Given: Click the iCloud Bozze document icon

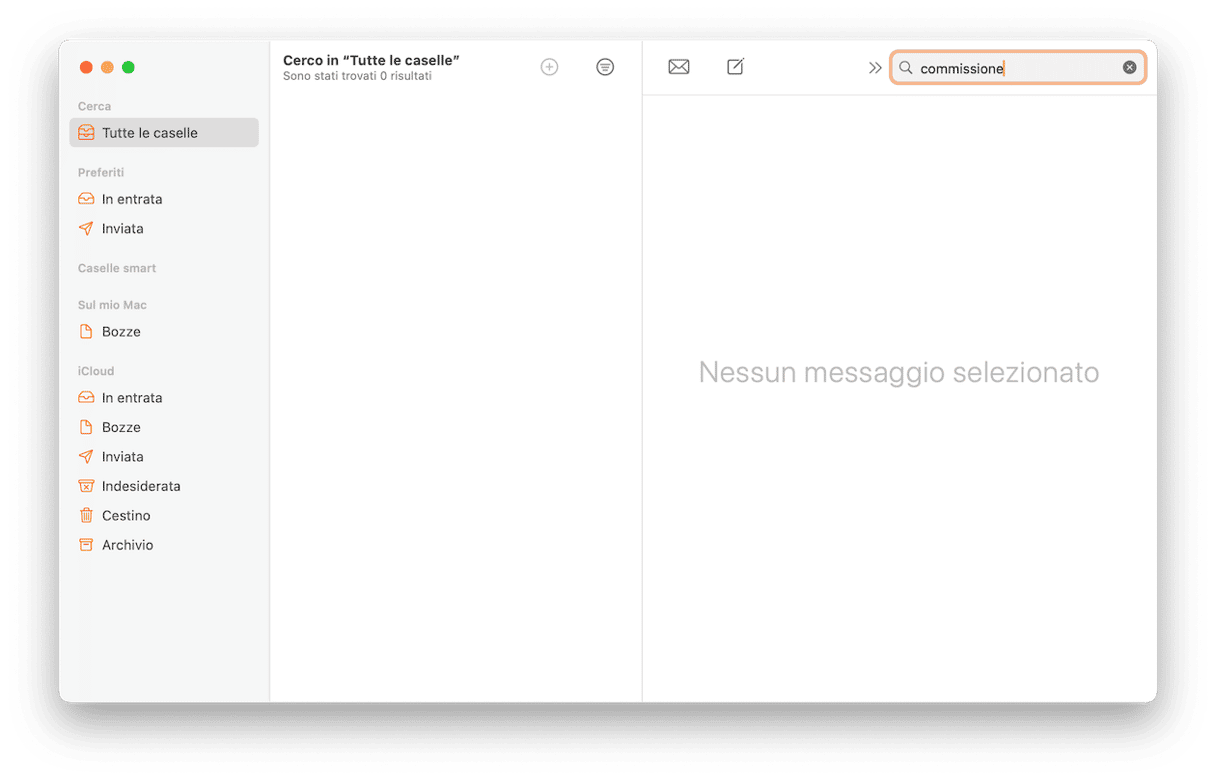Looking at the screenshot, I should pyautogui.click(x=86, y=427).
